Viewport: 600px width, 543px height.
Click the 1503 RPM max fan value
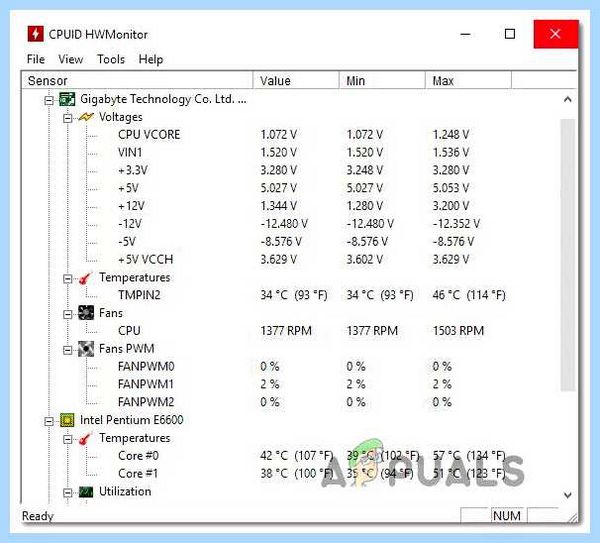(458, 331)
